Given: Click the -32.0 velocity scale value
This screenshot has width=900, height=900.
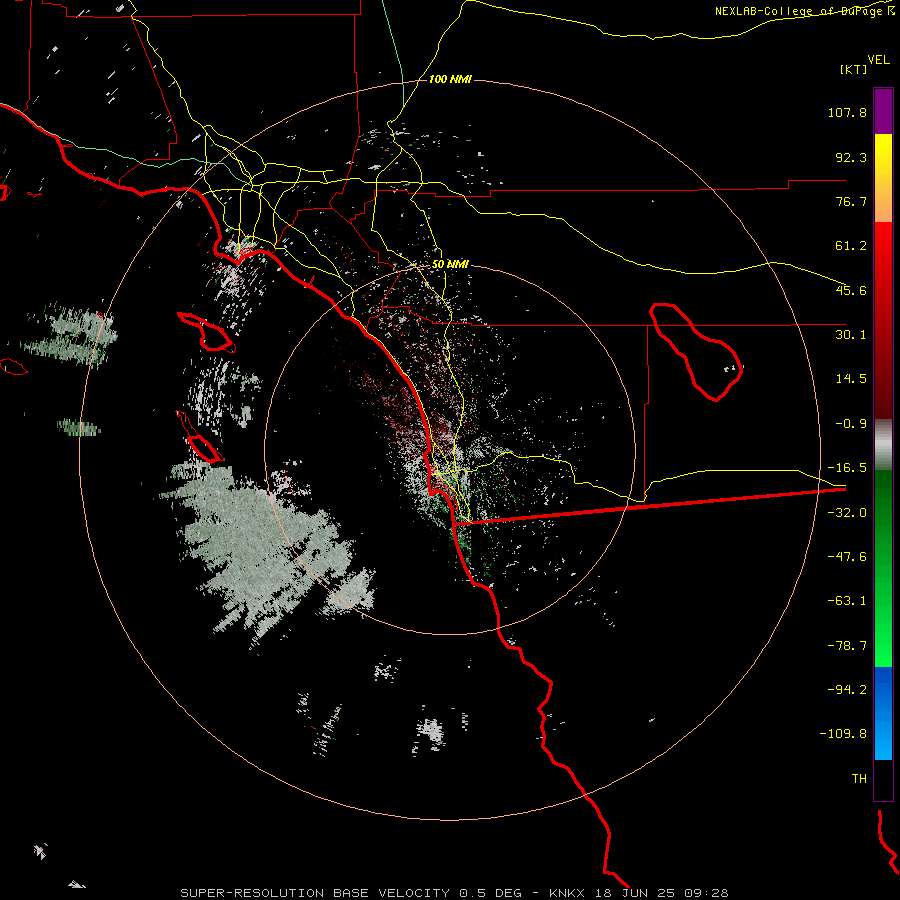Looking at the screenshot, I should tap(847, 513).
